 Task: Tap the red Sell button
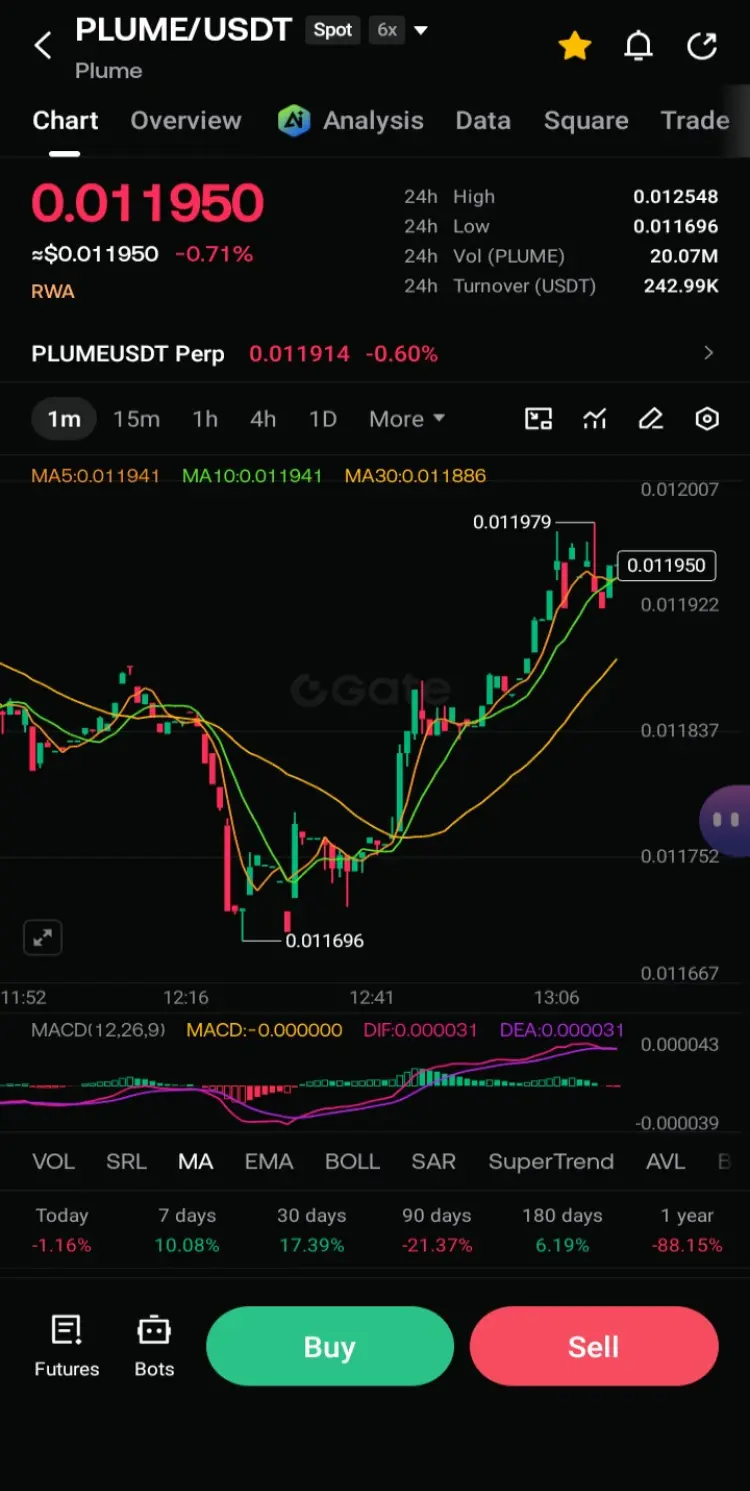point(594,1346)
